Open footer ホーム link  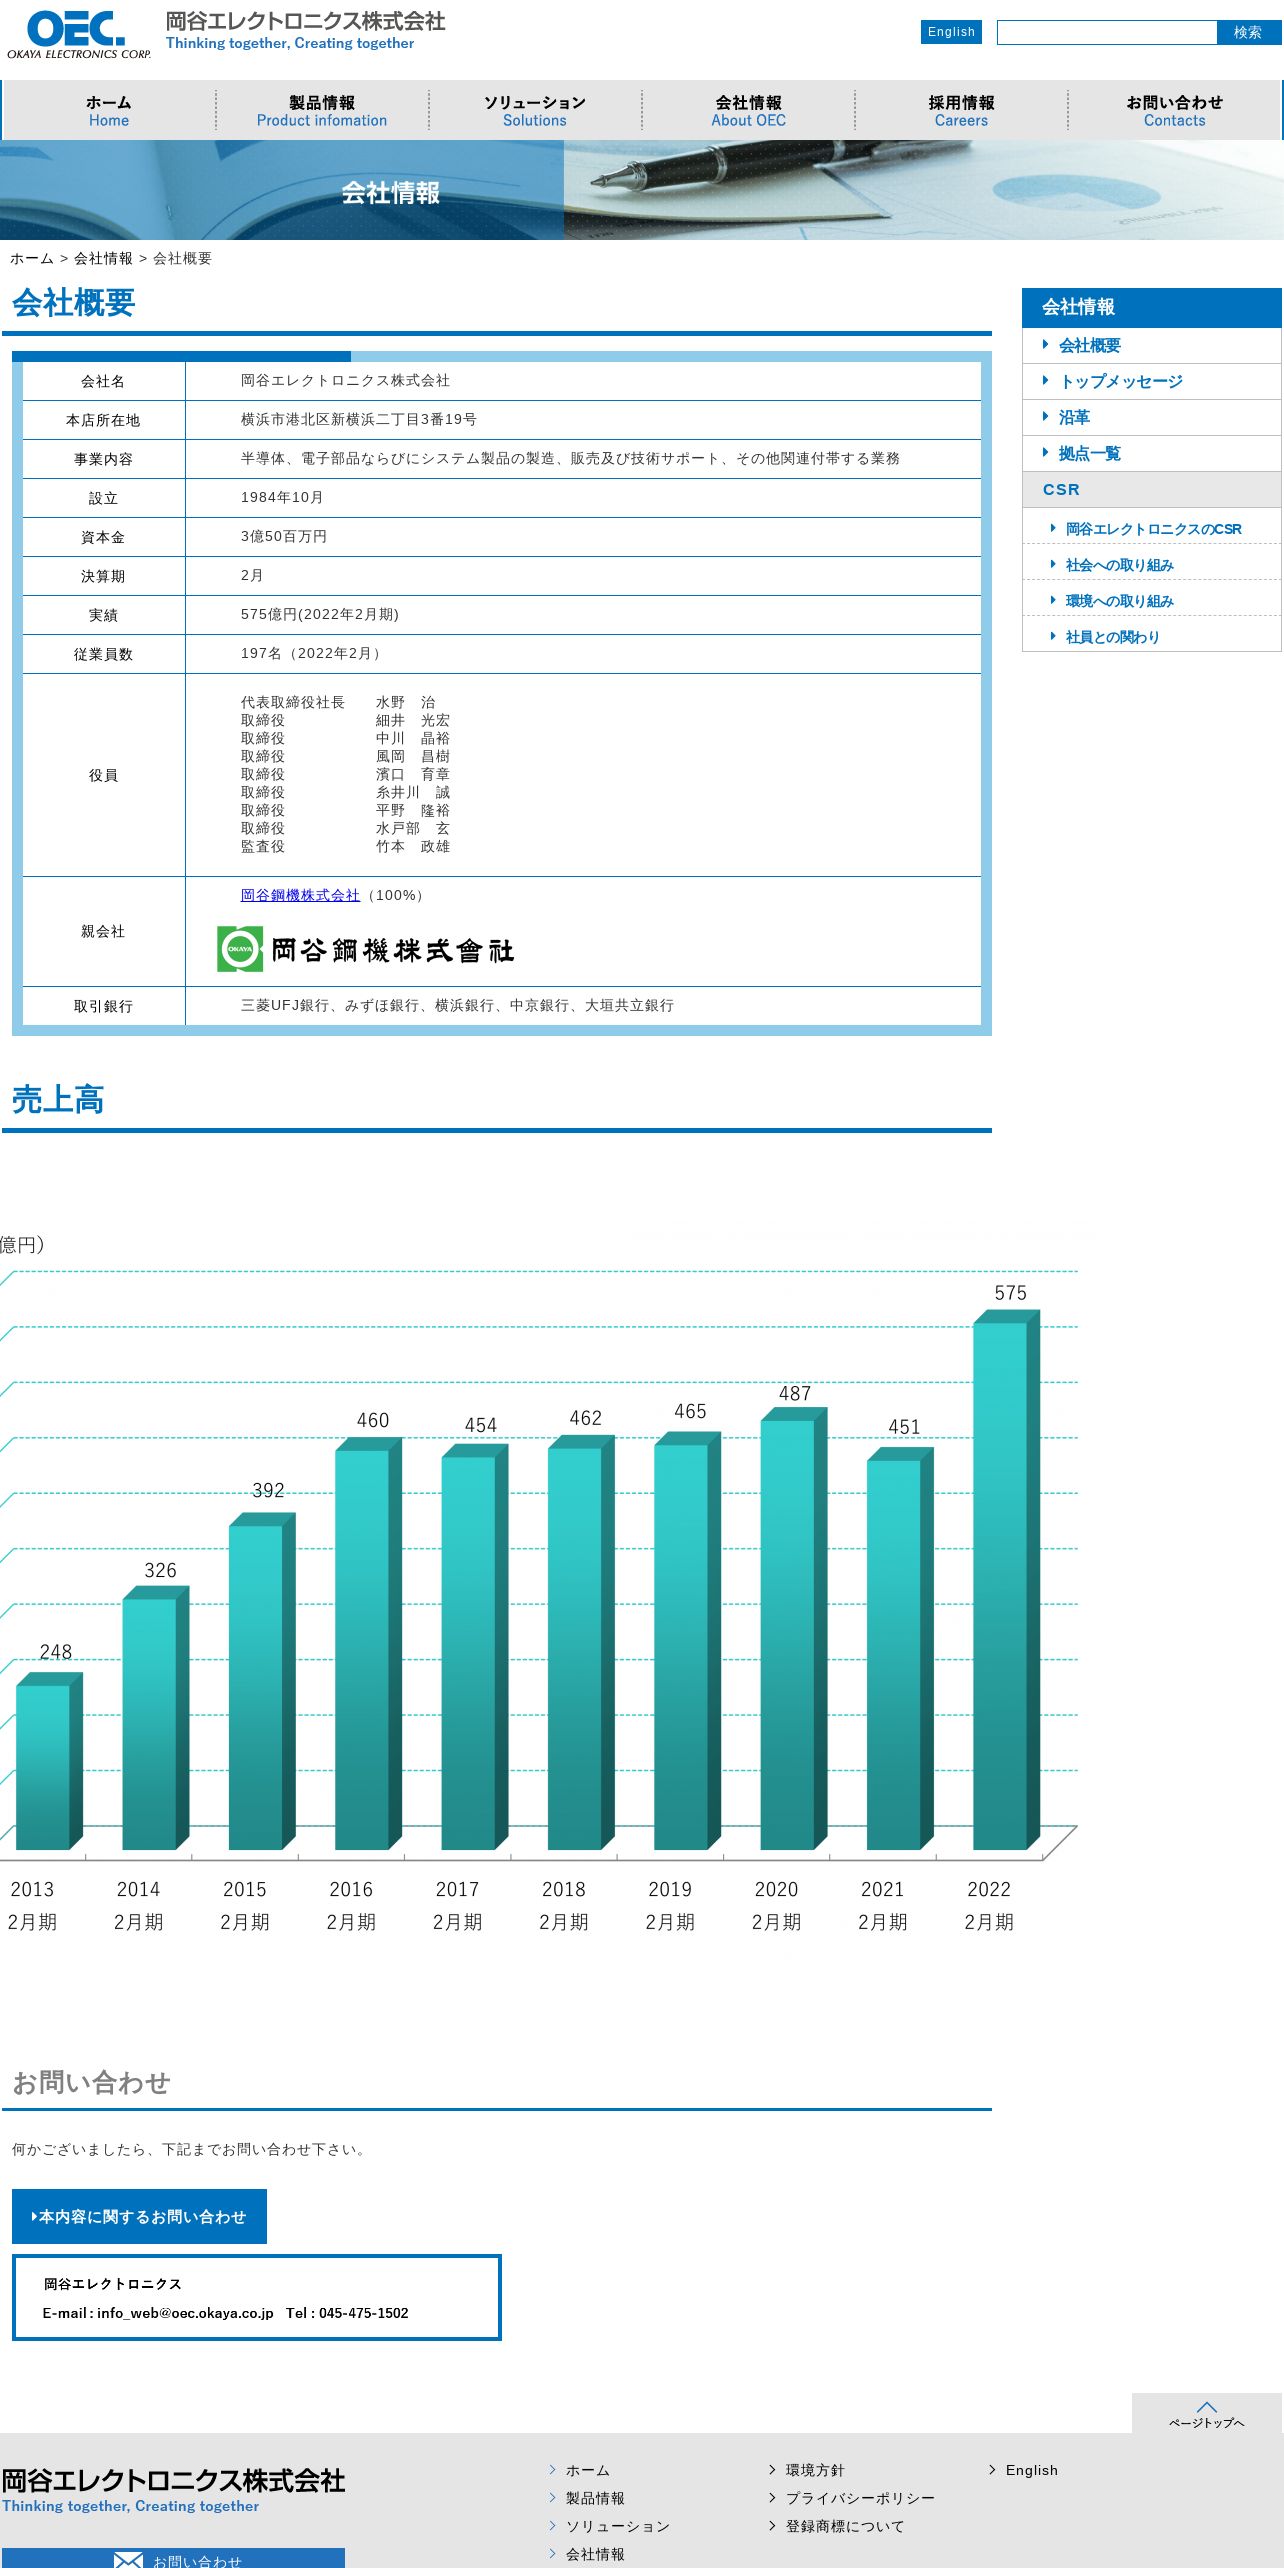pyautogui.click(x=587, y=2470)
